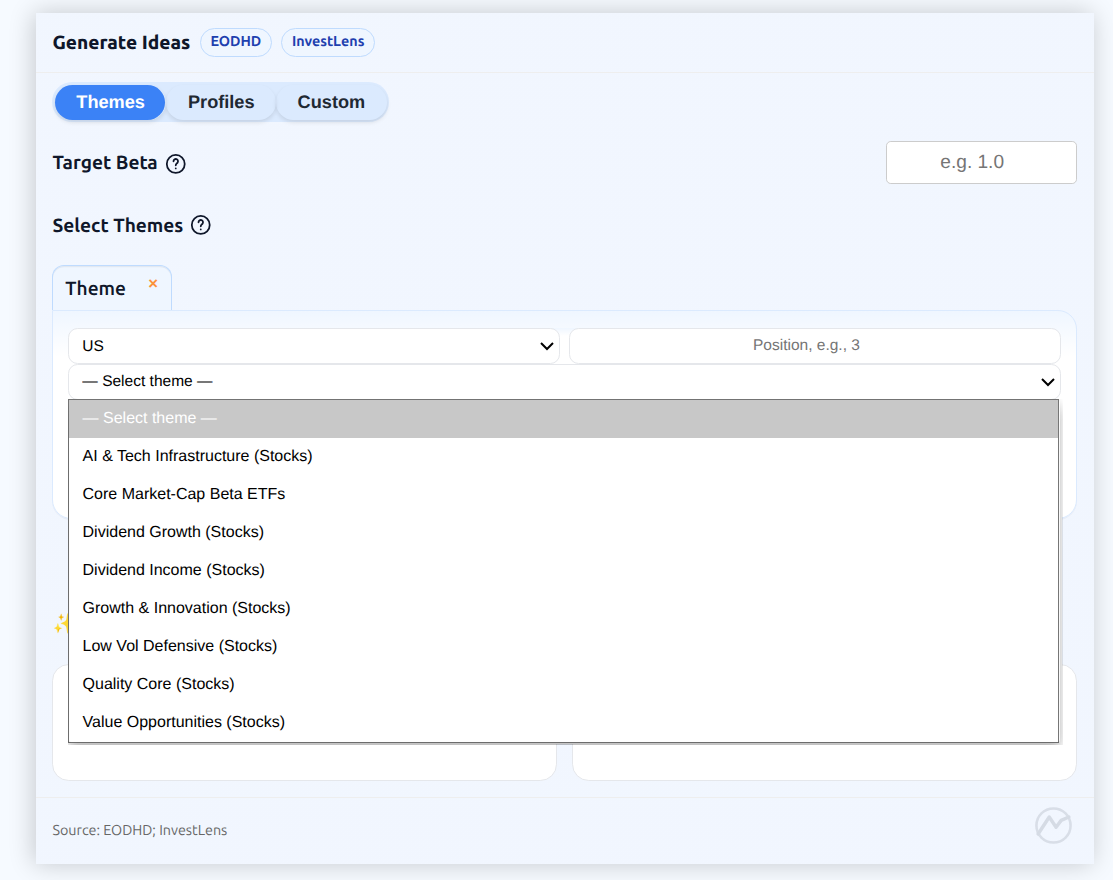Open the US region dropdown
The height and width of the screenshot is (880, 1113).
(314, 346)
